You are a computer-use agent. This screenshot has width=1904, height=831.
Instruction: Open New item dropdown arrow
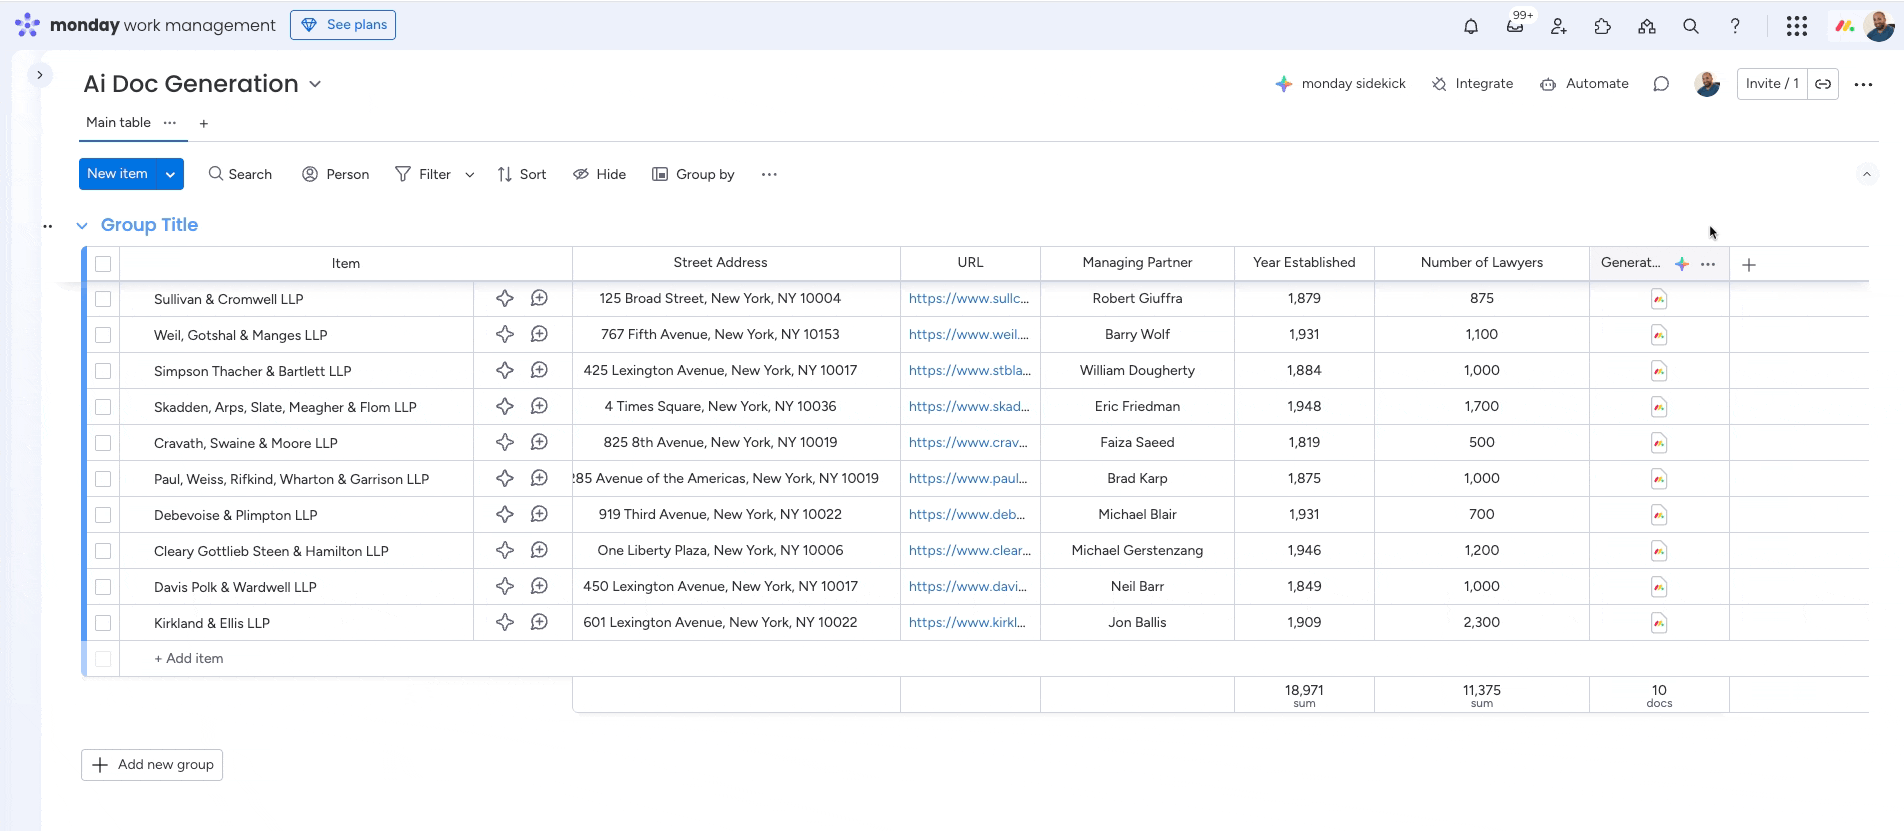171,174
